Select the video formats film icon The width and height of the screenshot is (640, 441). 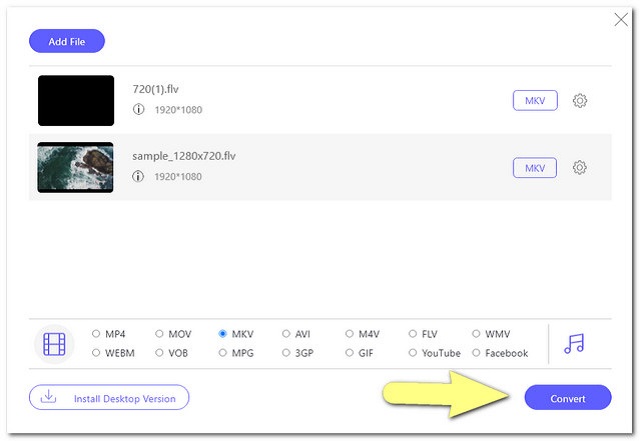[x=54, y=344]
